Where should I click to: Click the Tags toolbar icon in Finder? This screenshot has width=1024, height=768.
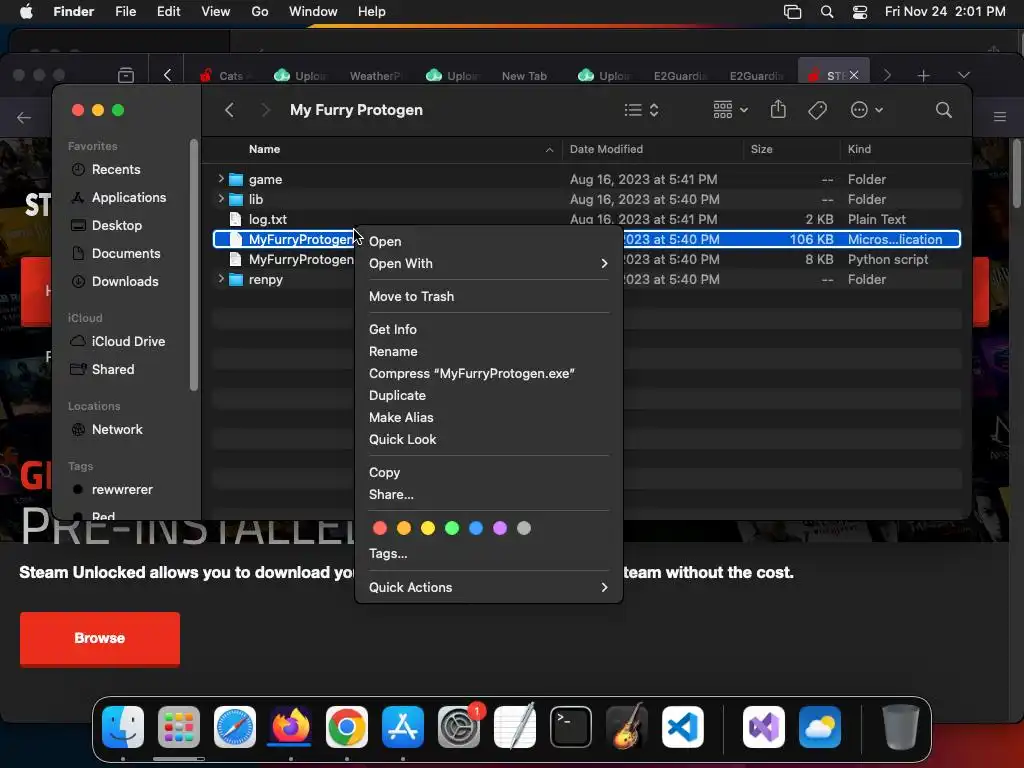pos(817,110)
